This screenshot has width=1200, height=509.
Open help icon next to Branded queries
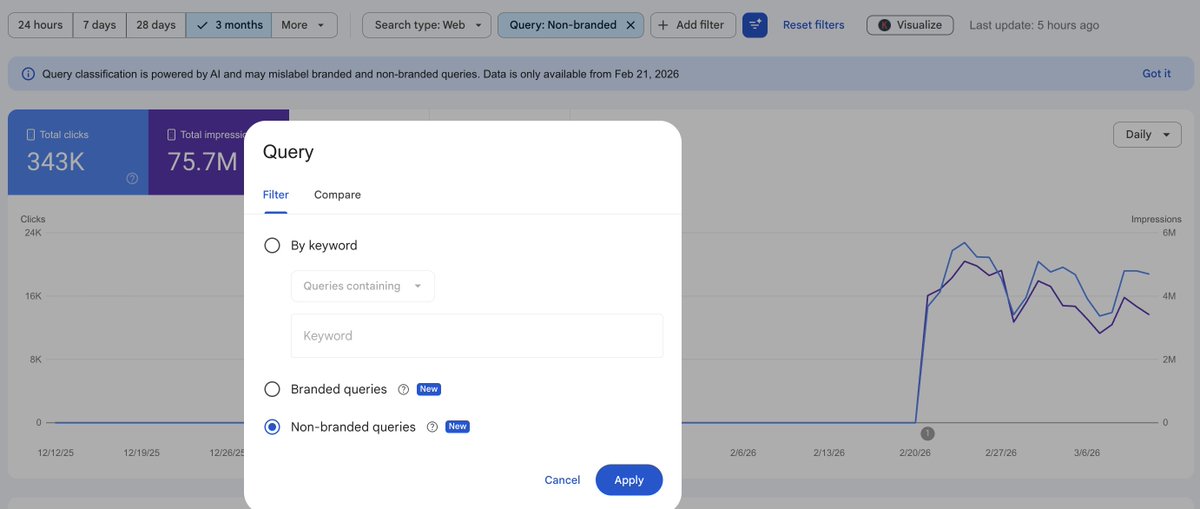404,389
